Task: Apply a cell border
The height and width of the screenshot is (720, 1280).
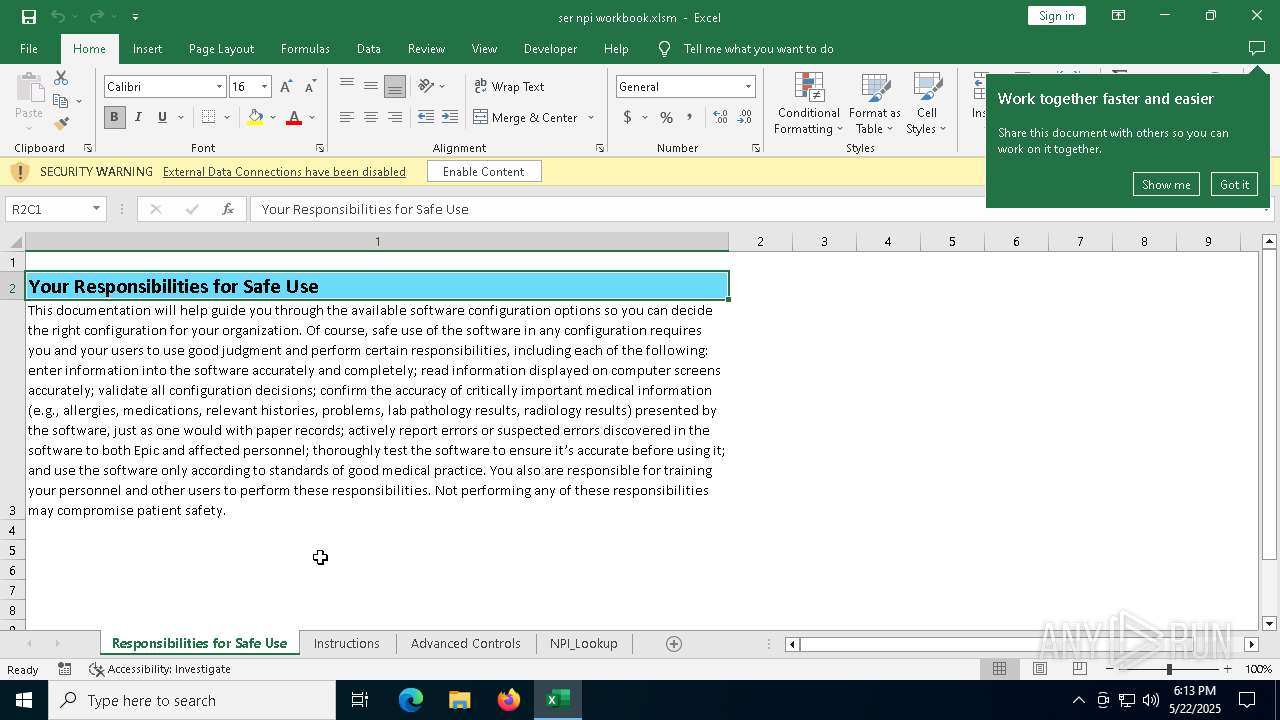Action: [x=208, y=117]
